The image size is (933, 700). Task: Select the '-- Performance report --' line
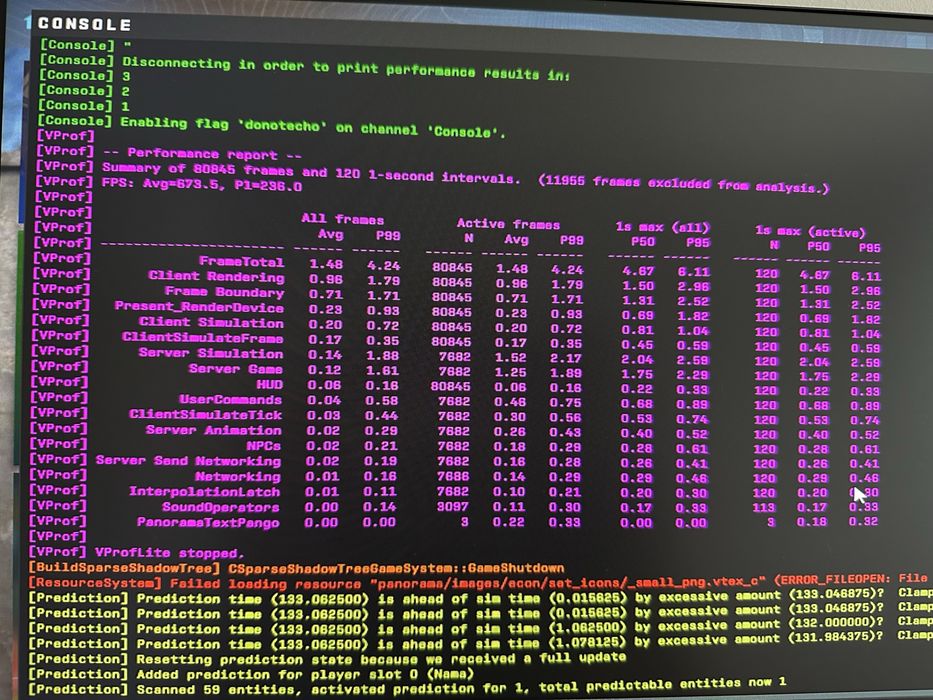[168, 153]
